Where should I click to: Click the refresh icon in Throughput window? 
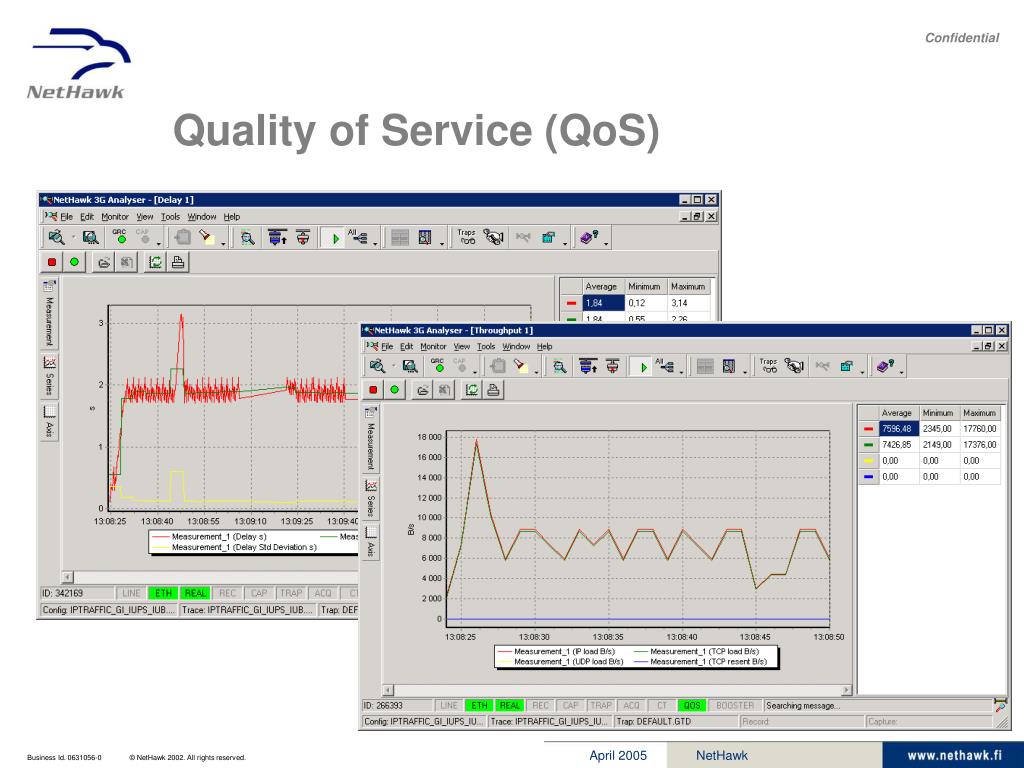pyautogui.click(x=472, y=390)
